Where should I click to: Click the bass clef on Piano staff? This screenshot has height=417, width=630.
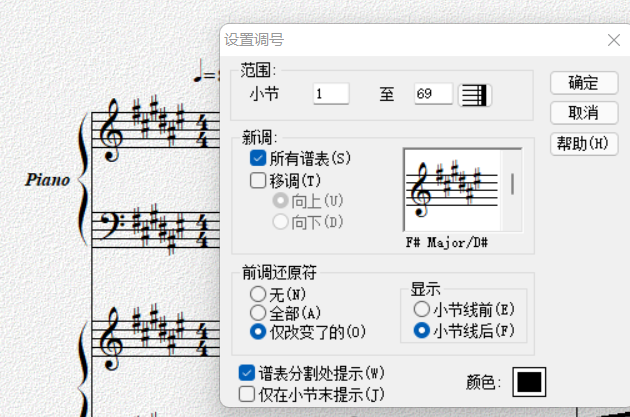coord(111,226)
